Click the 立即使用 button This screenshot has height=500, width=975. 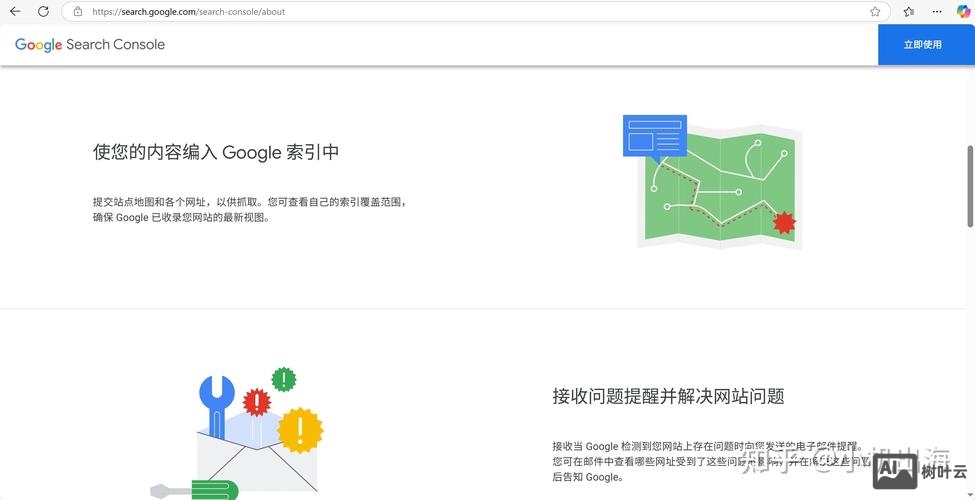[x=926, y=45]
